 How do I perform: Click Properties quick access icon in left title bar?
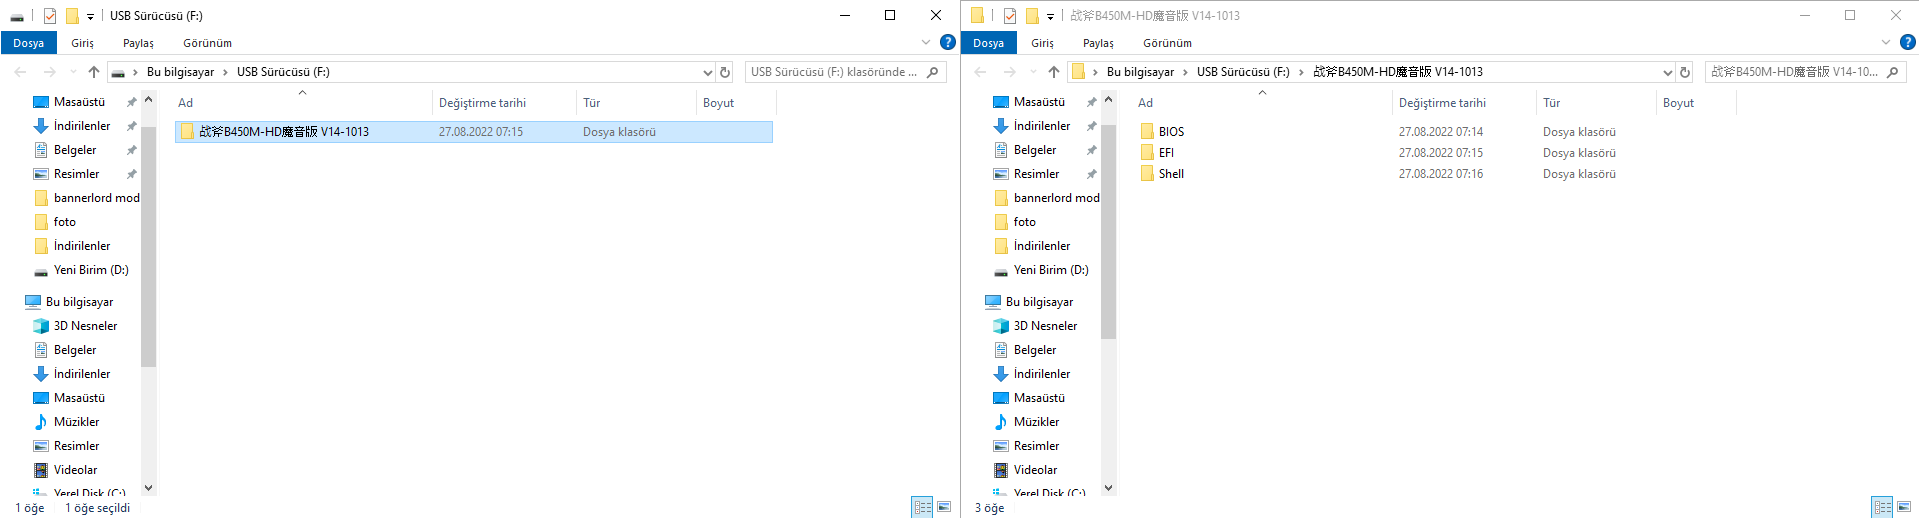(49, 15)
